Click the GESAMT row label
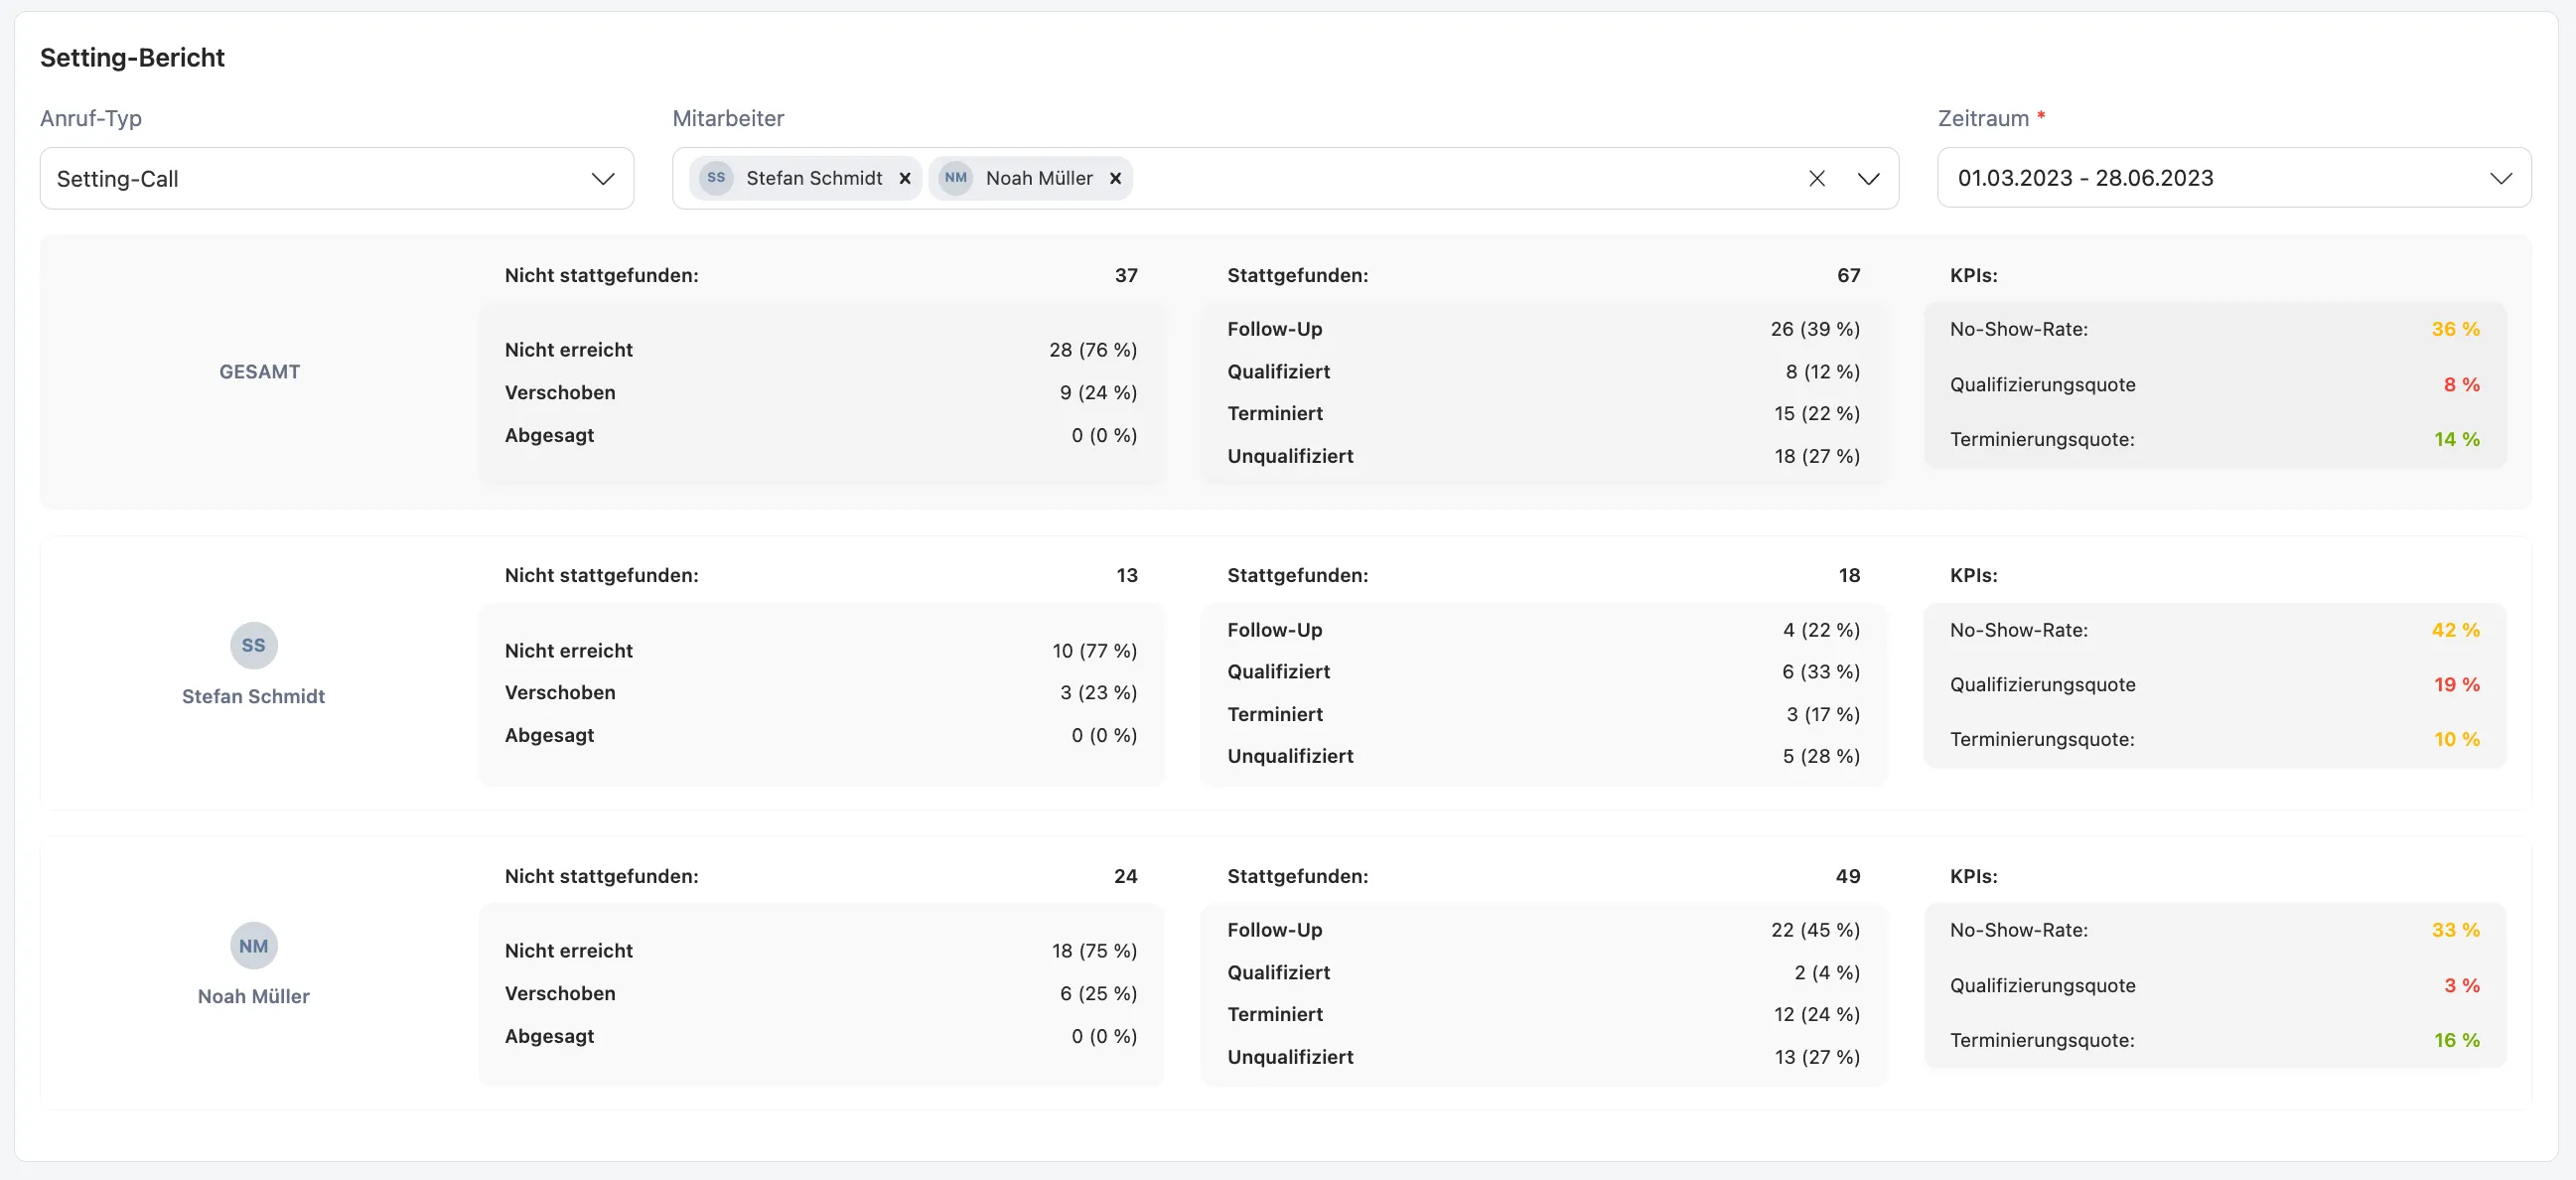This screenshot has height=1180, width=2576. pos(260,372)
